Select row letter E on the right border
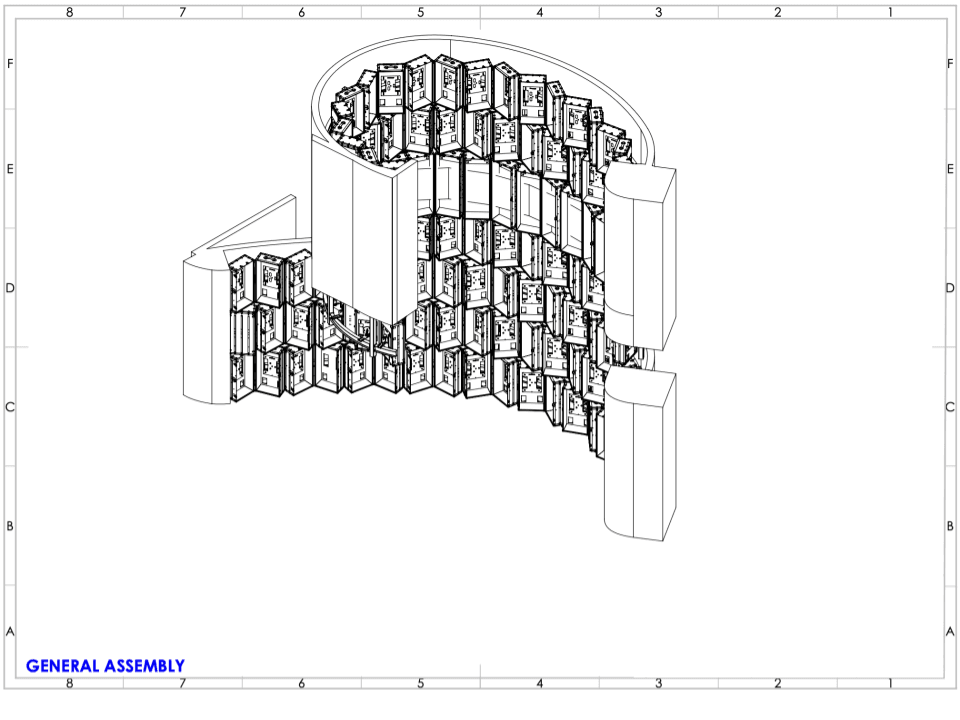The height and width of the screenshot is (720, 960). (948, 168)
